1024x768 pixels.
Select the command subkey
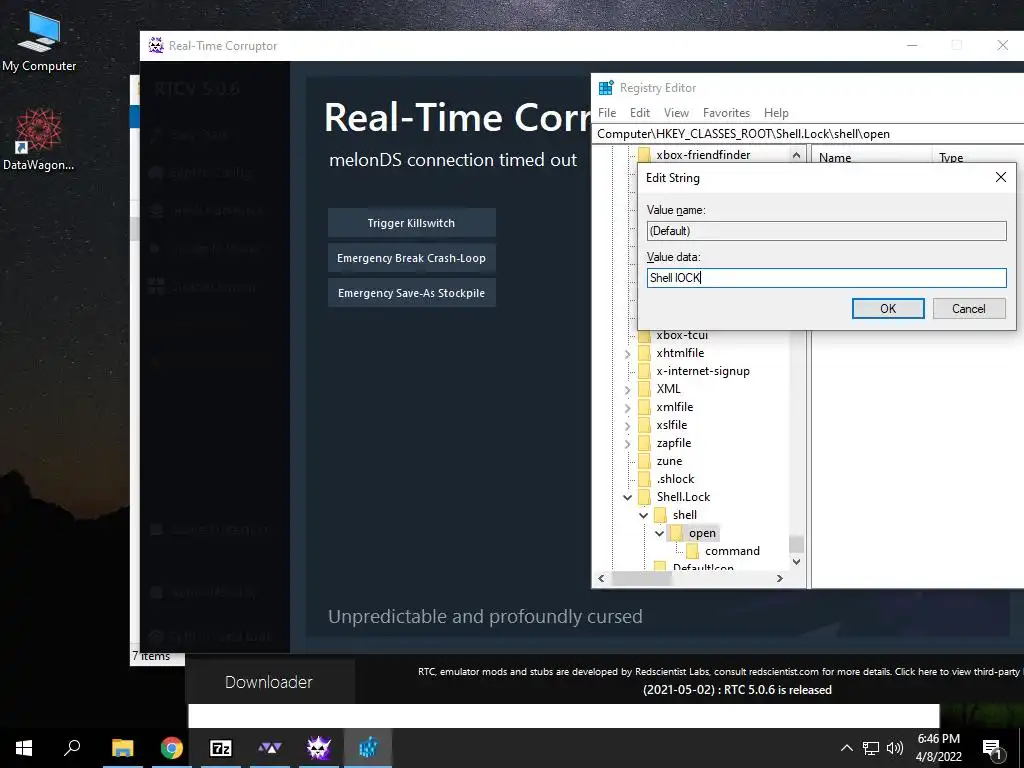tap(732, 551)
